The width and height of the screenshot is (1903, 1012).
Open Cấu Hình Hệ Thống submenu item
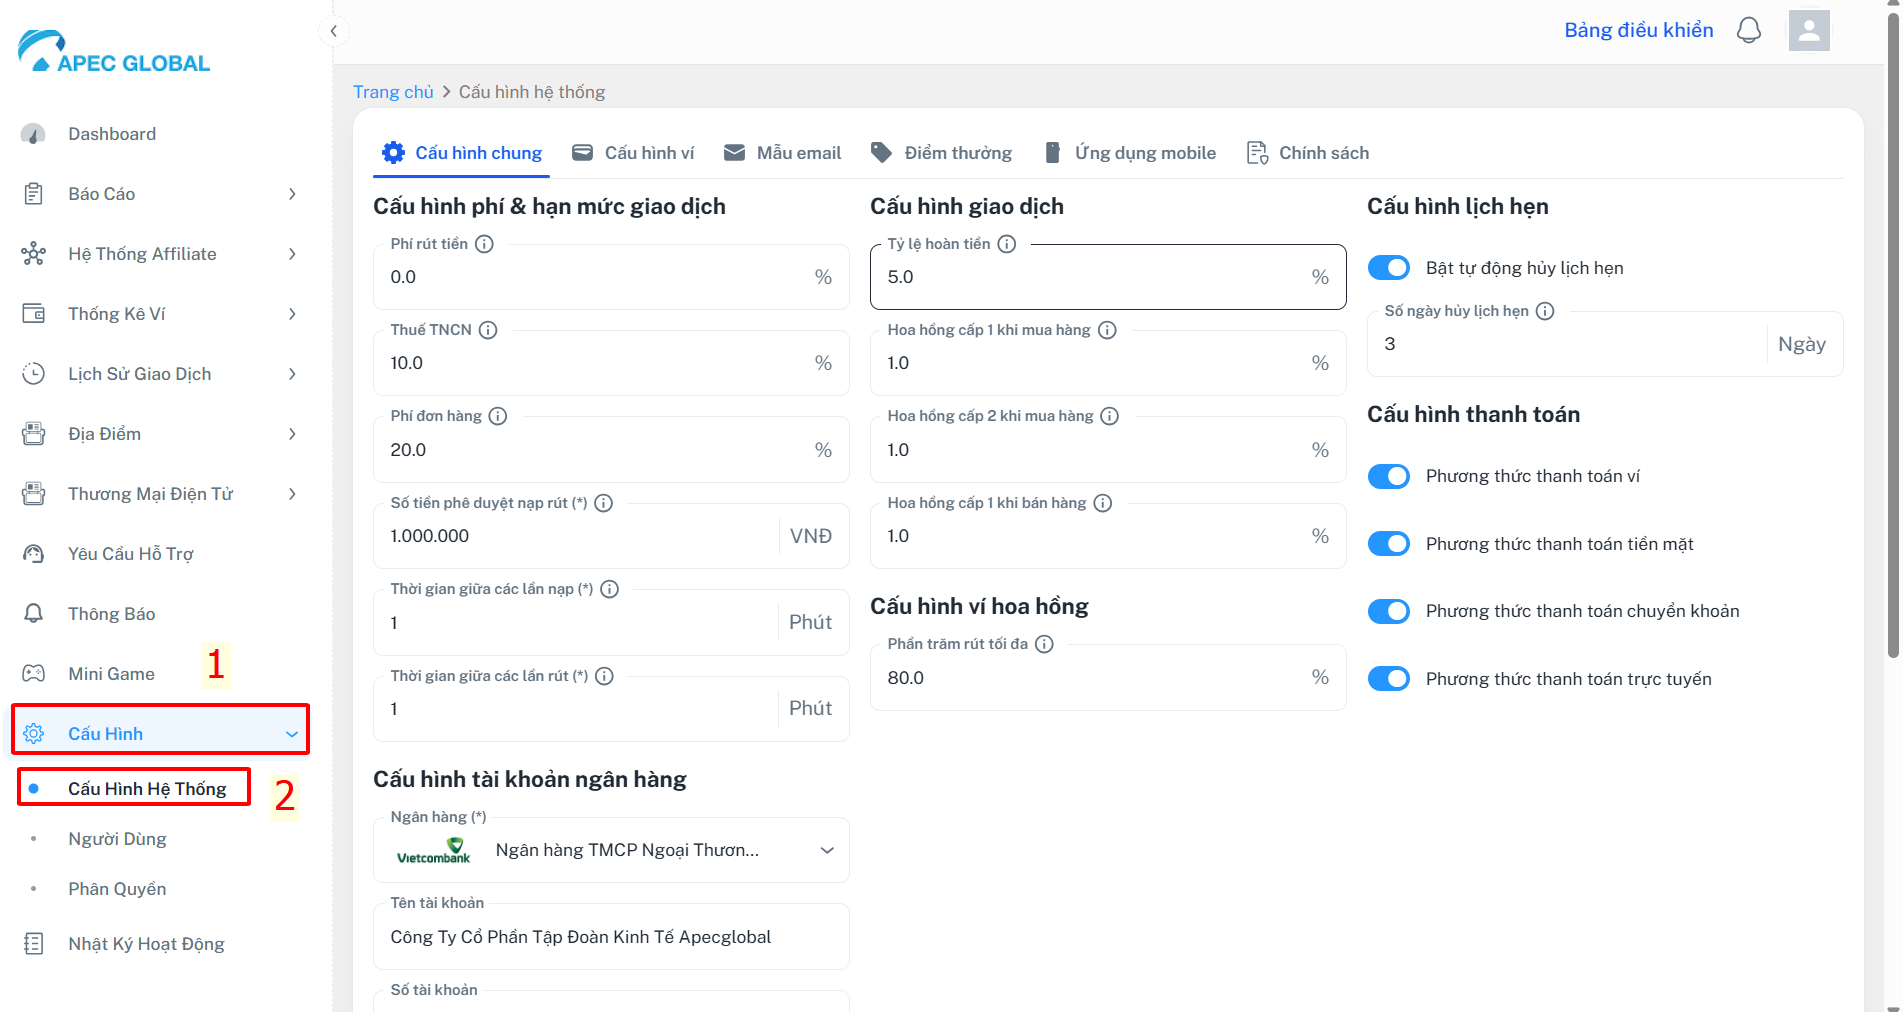click(147, 789)
